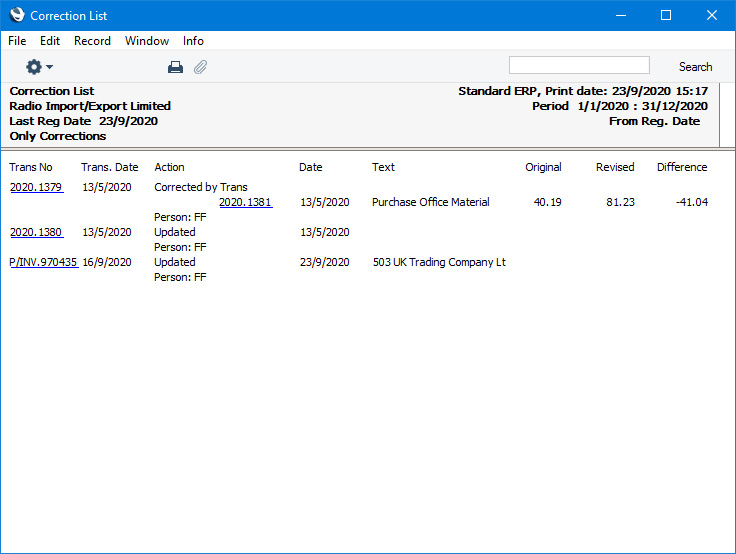736x554 pixels.
Task: Click the Purchase Office Material text
Action: point(430,202)
